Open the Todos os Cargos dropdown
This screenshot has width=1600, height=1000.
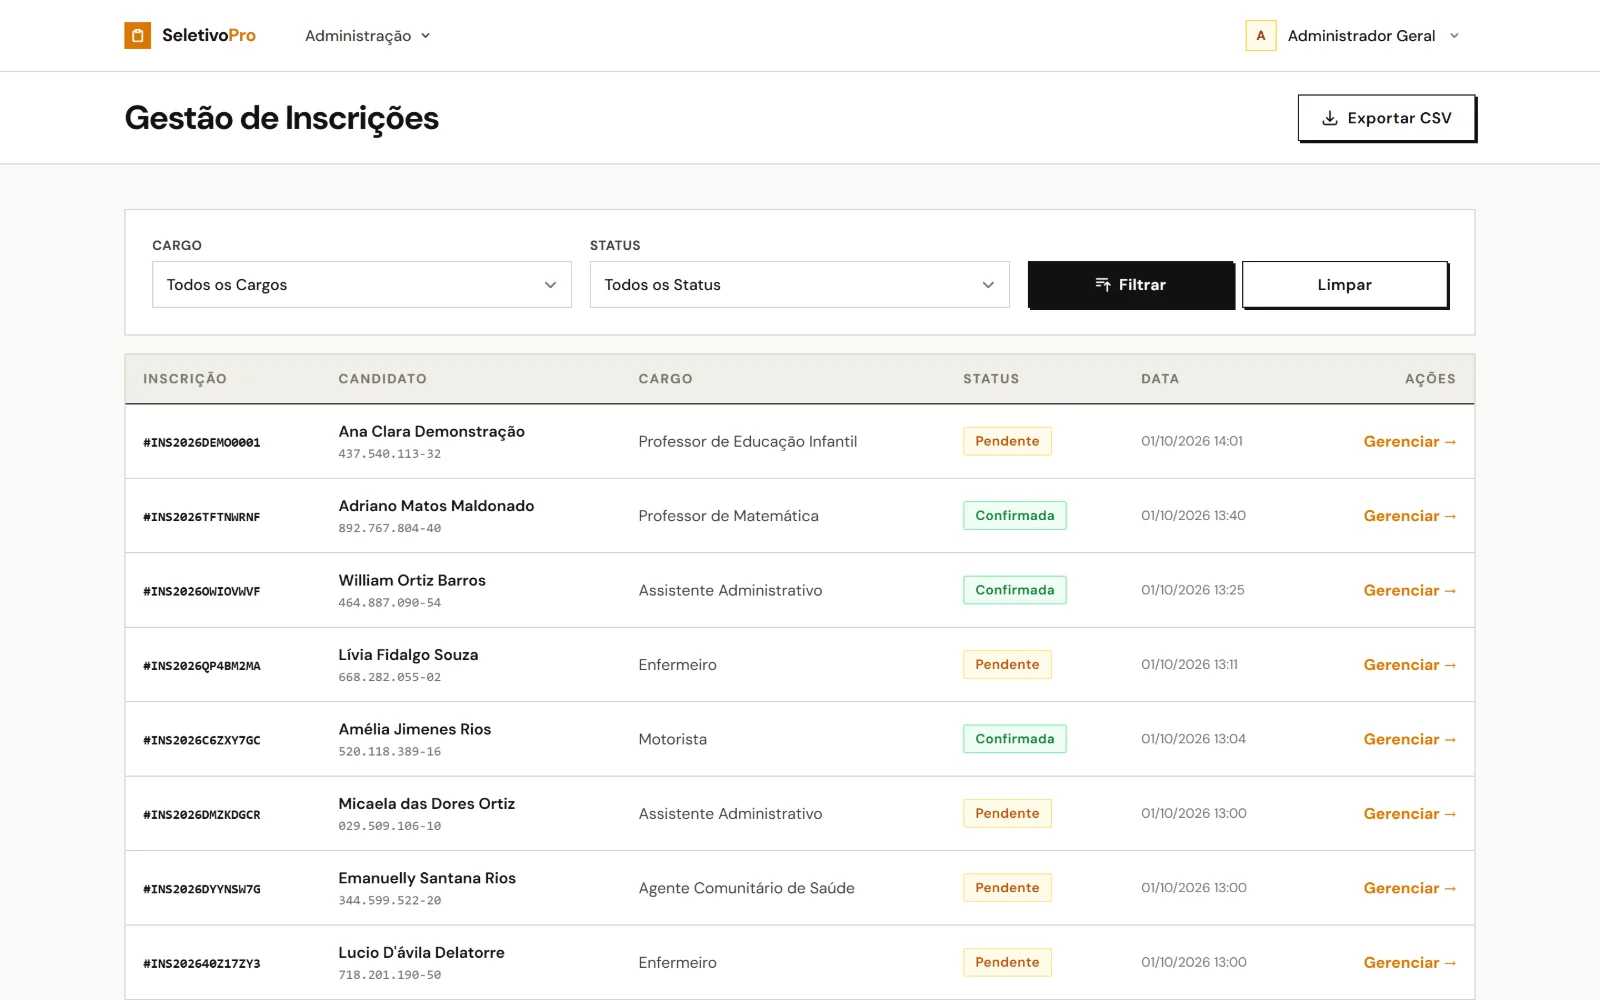pos(362,285)
